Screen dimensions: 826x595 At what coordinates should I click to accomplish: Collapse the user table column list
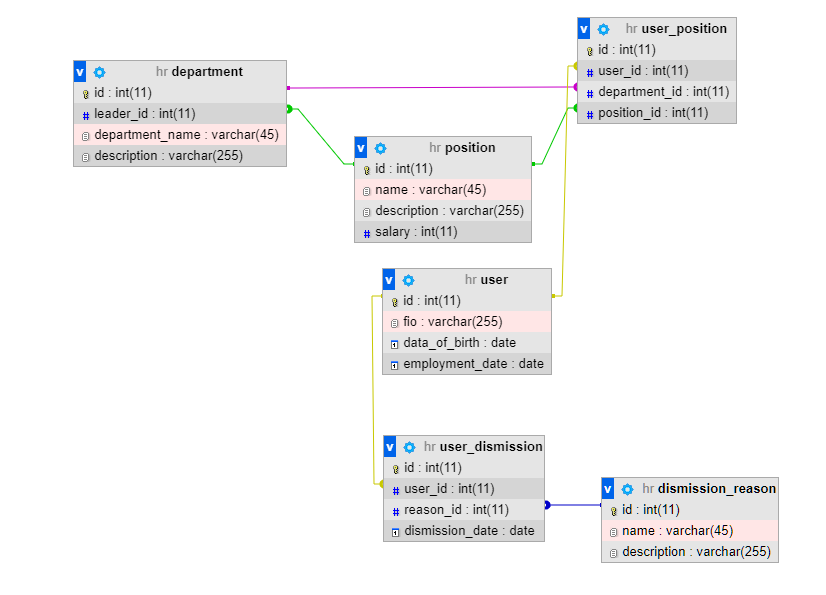[x=389, y=280]
